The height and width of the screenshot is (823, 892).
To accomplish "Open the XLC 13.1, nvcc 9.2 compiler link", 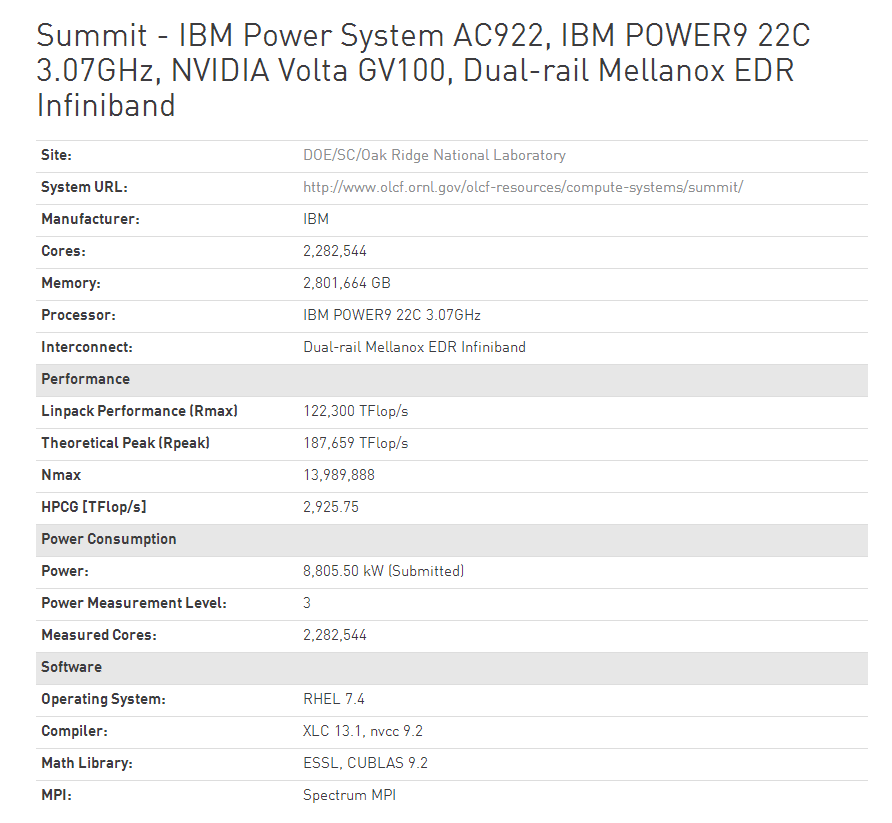I will pos(363,731).
